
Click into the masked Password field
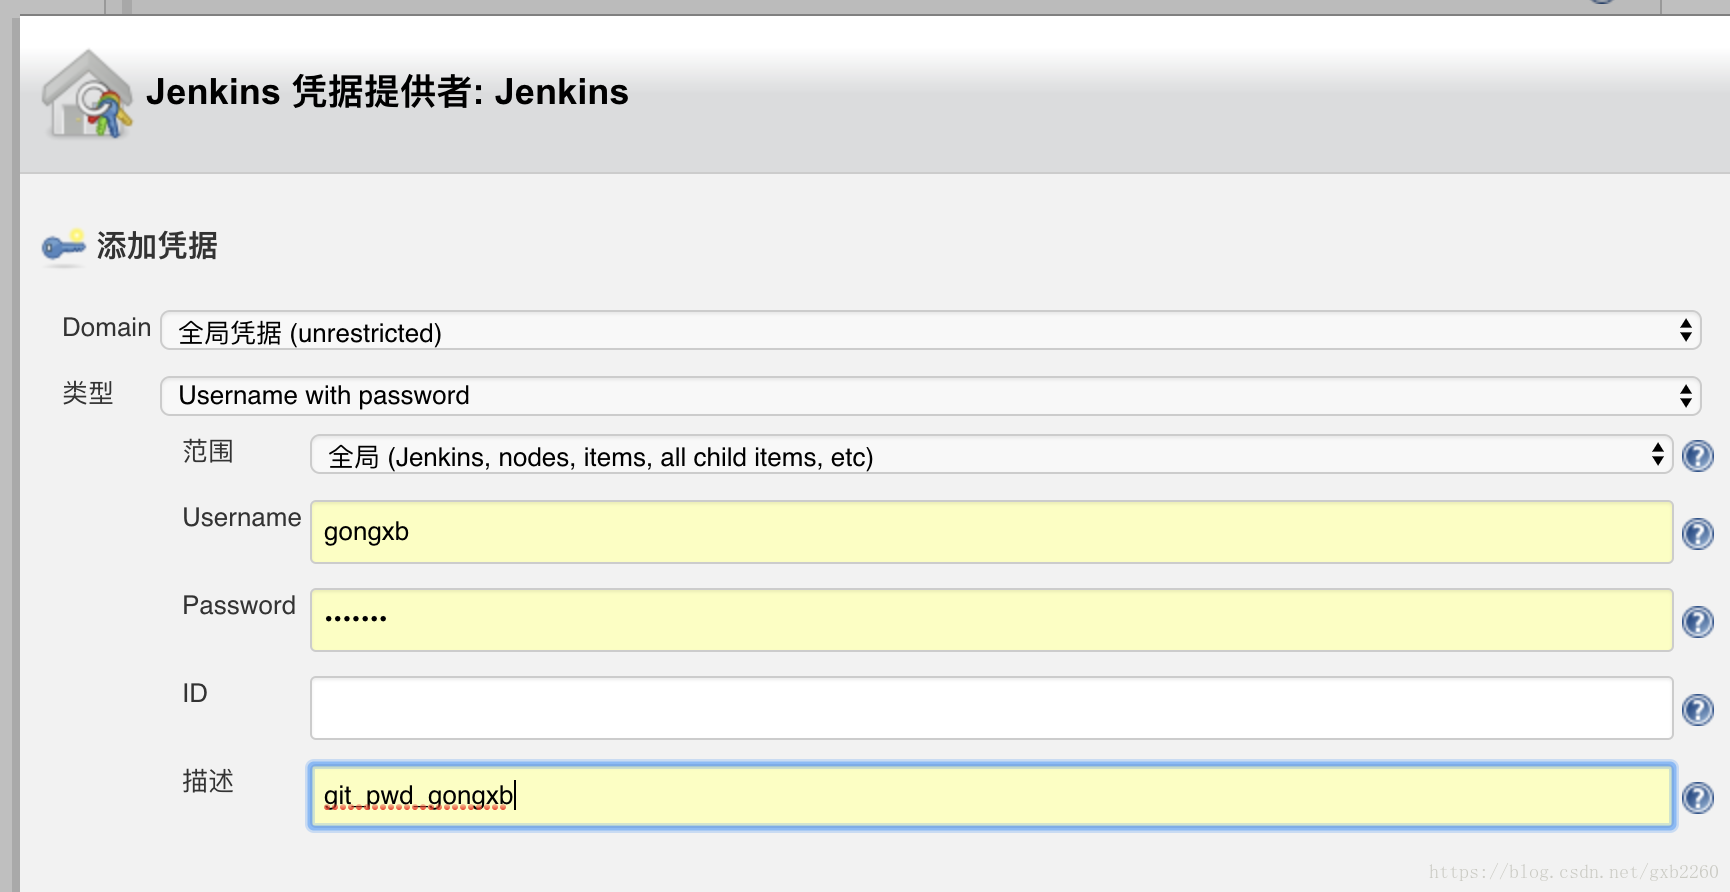pyautogui.click(x=990, y=620)
